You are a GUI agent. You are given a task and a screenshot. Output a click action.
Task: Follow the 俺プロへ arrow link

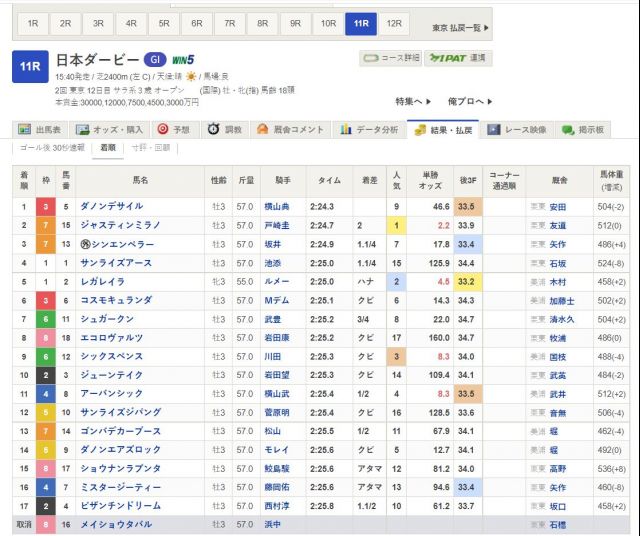(x=470, y=101)
